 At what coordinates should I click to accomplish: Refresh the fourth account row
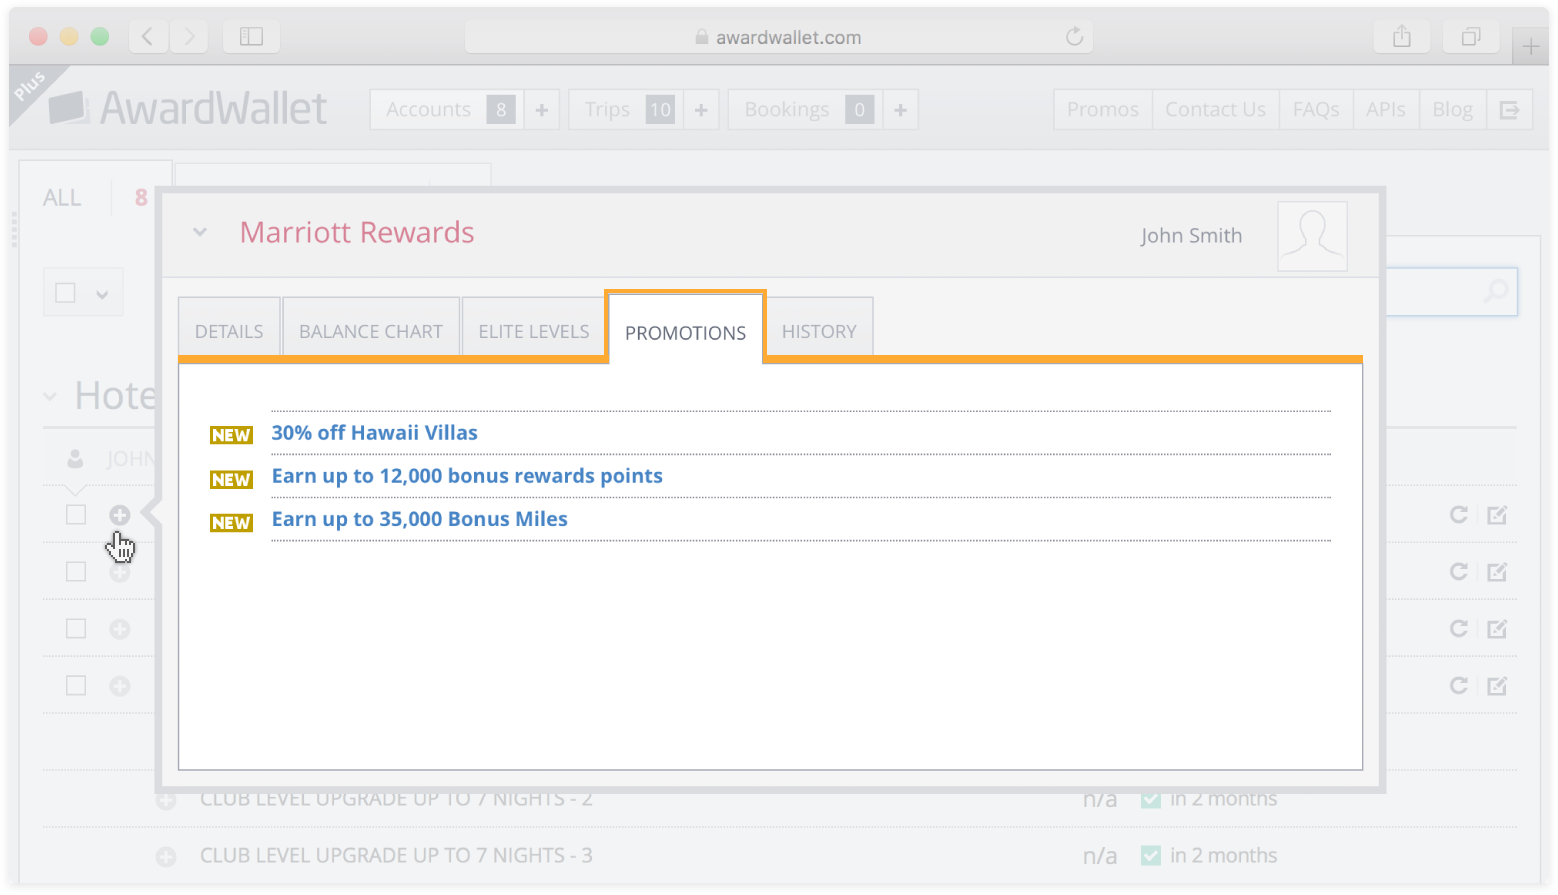click(x=1459, y=686)
